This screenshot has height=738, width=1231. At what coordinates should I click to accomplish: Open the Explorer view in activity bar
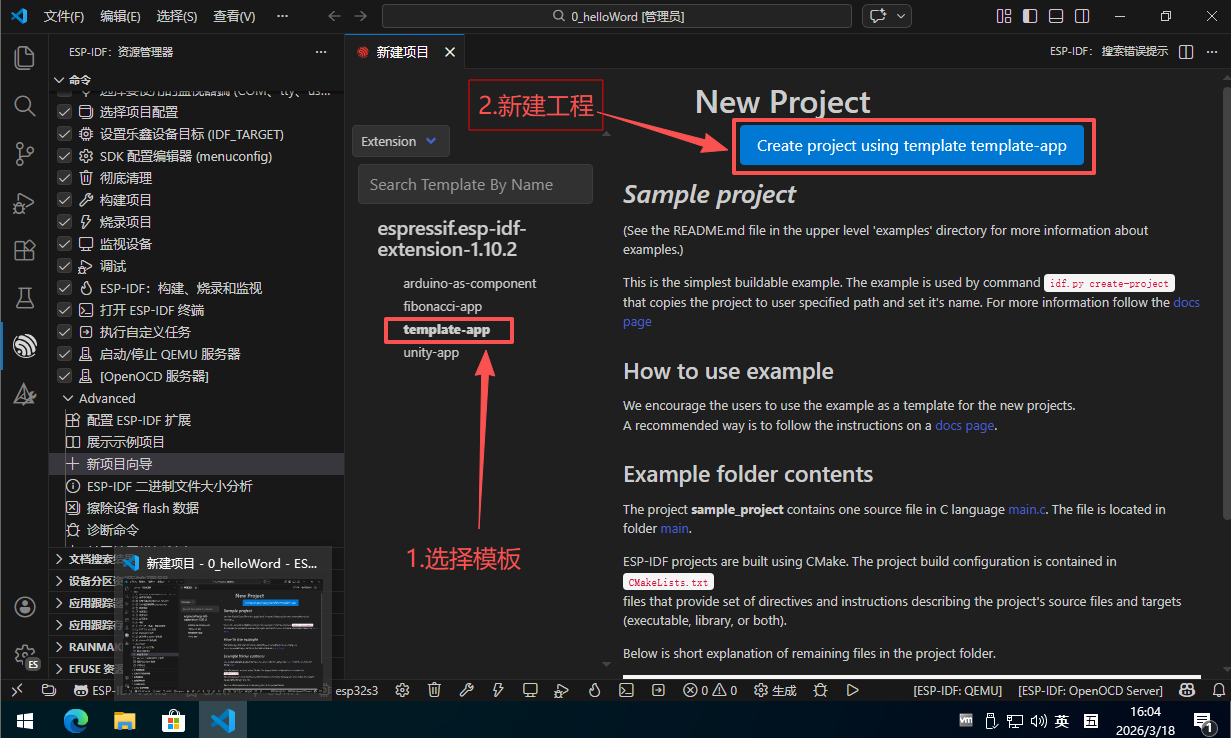click(x=24, y=57)
